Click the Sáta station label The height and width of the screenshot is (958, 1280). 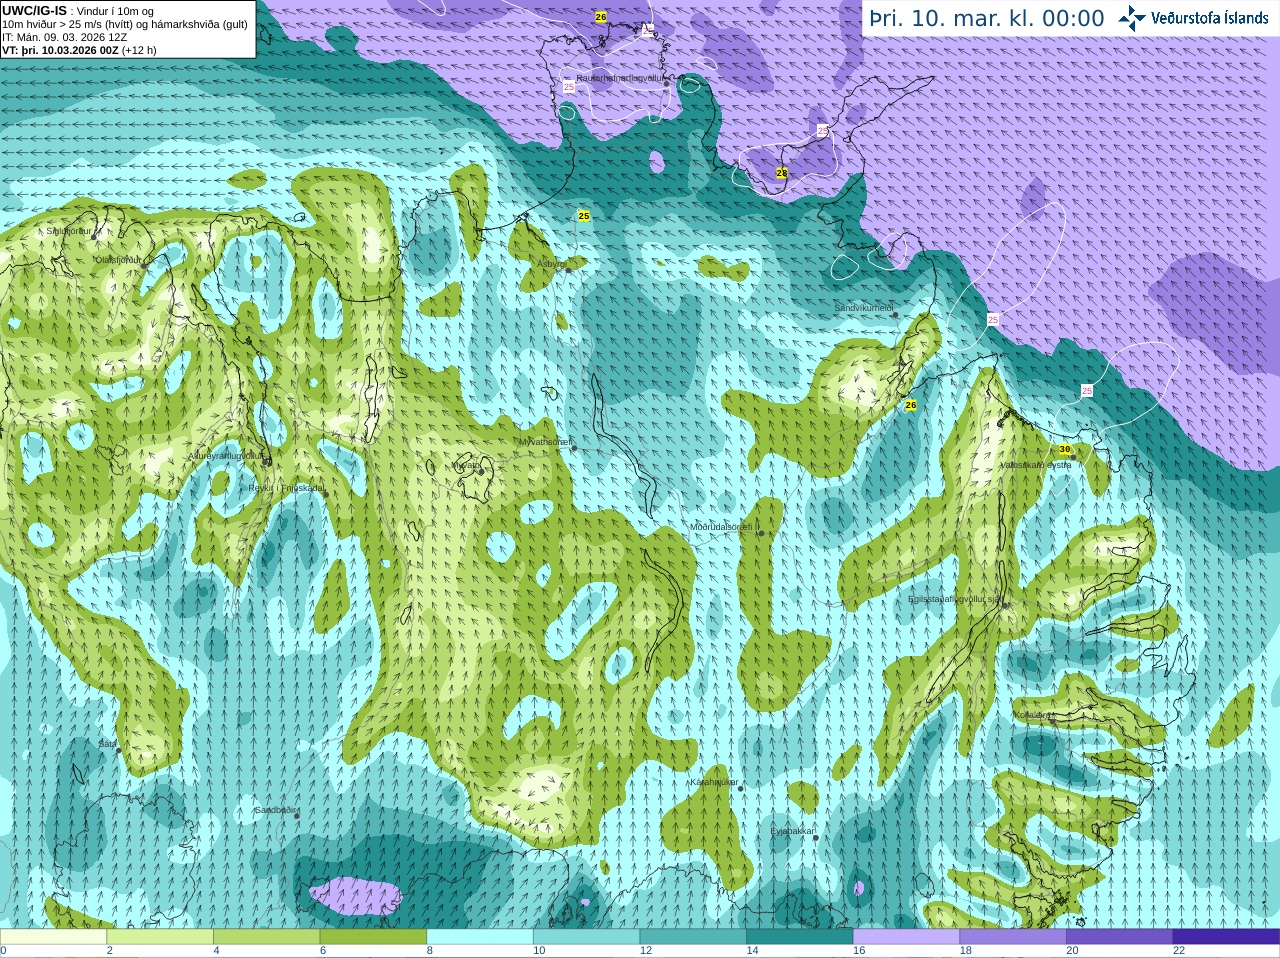pos(107,744)
